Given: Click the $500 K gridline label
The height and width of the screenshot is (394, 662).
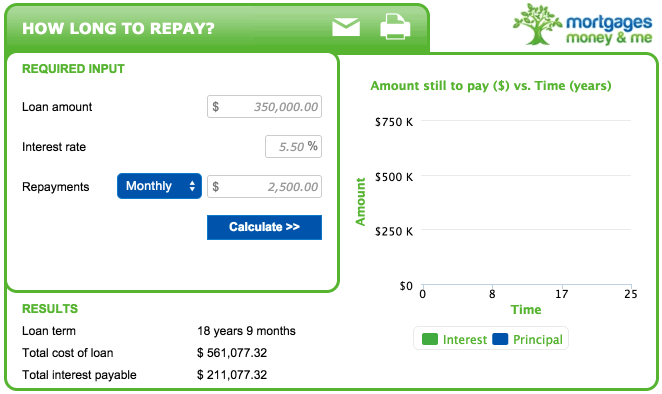Looking at the screenshot, I should [394, 177].
